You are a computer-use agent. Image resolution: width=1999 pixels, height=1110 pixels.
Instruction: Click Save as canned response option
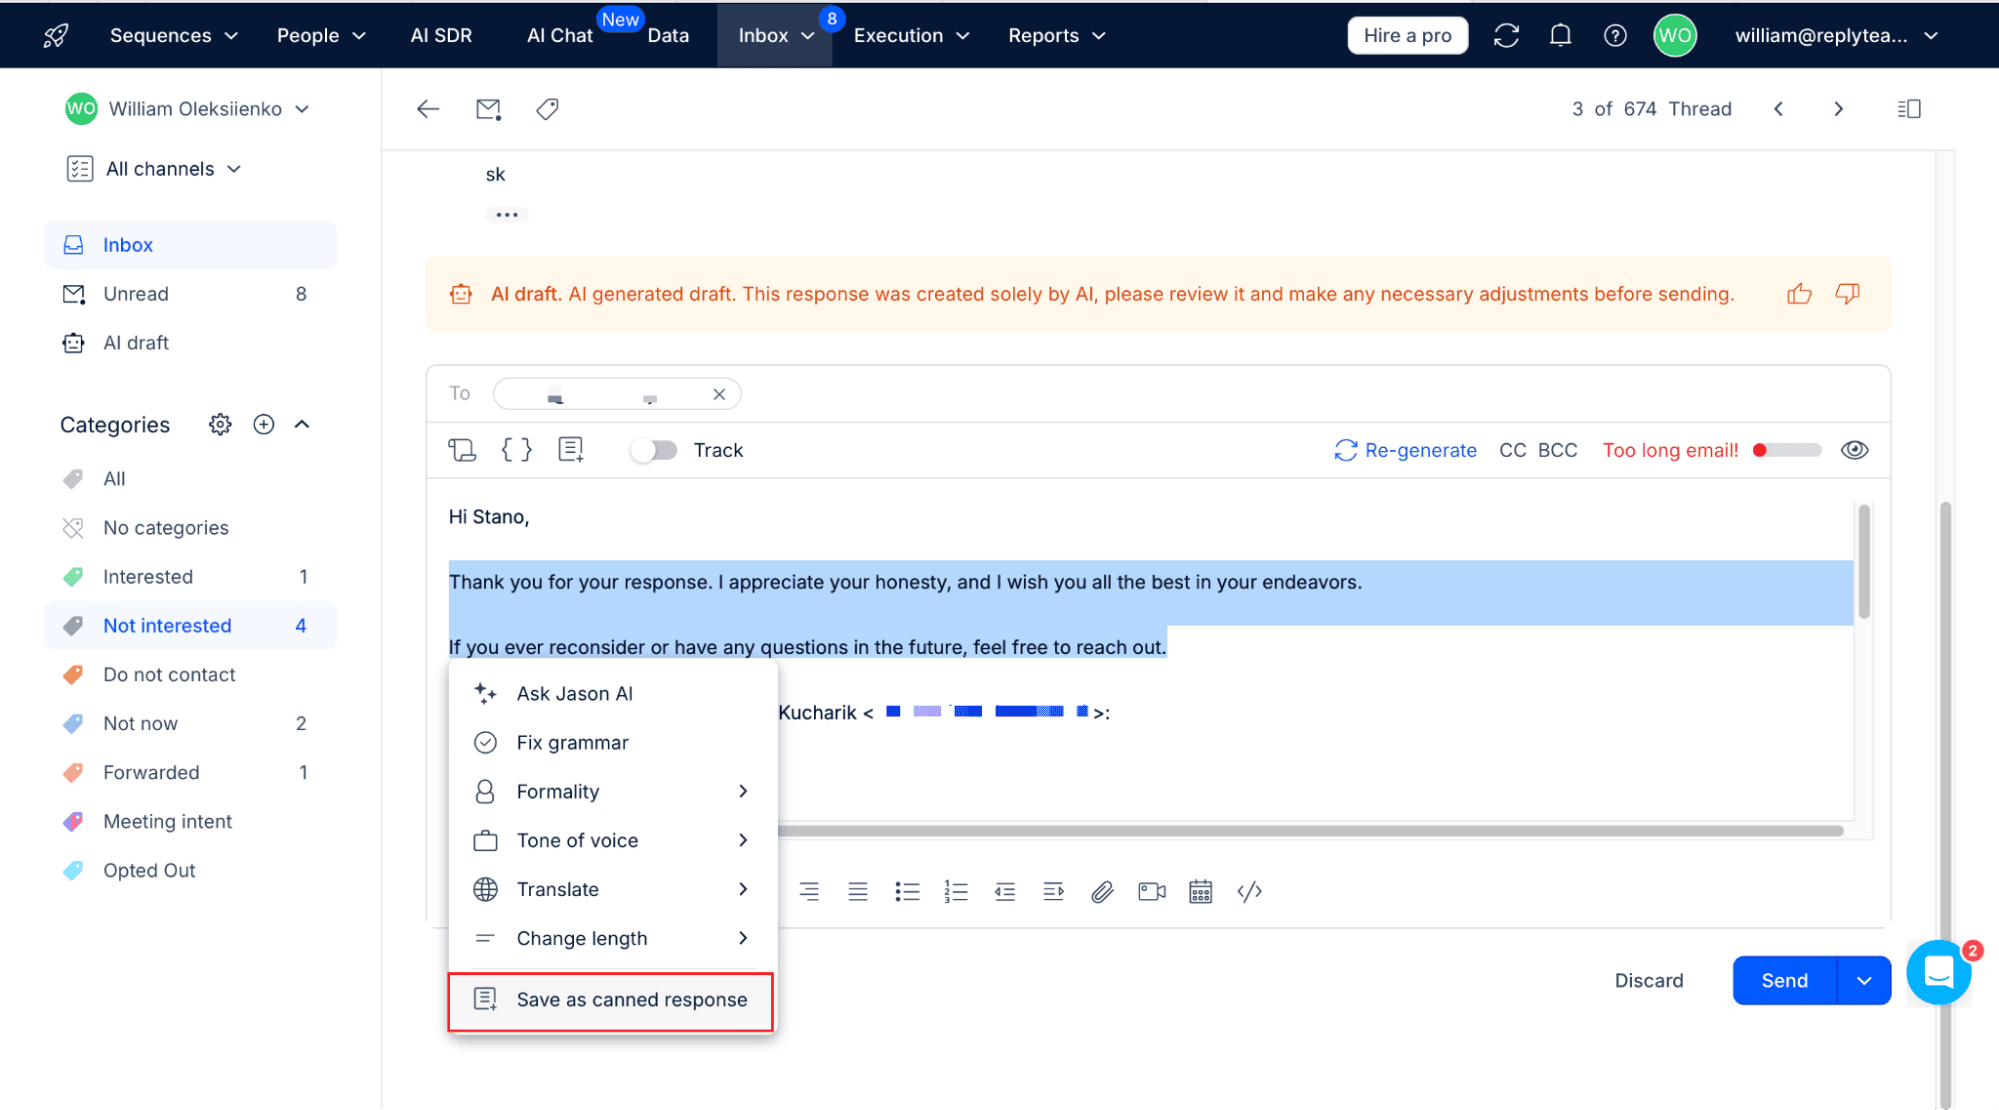coord(630,999)
